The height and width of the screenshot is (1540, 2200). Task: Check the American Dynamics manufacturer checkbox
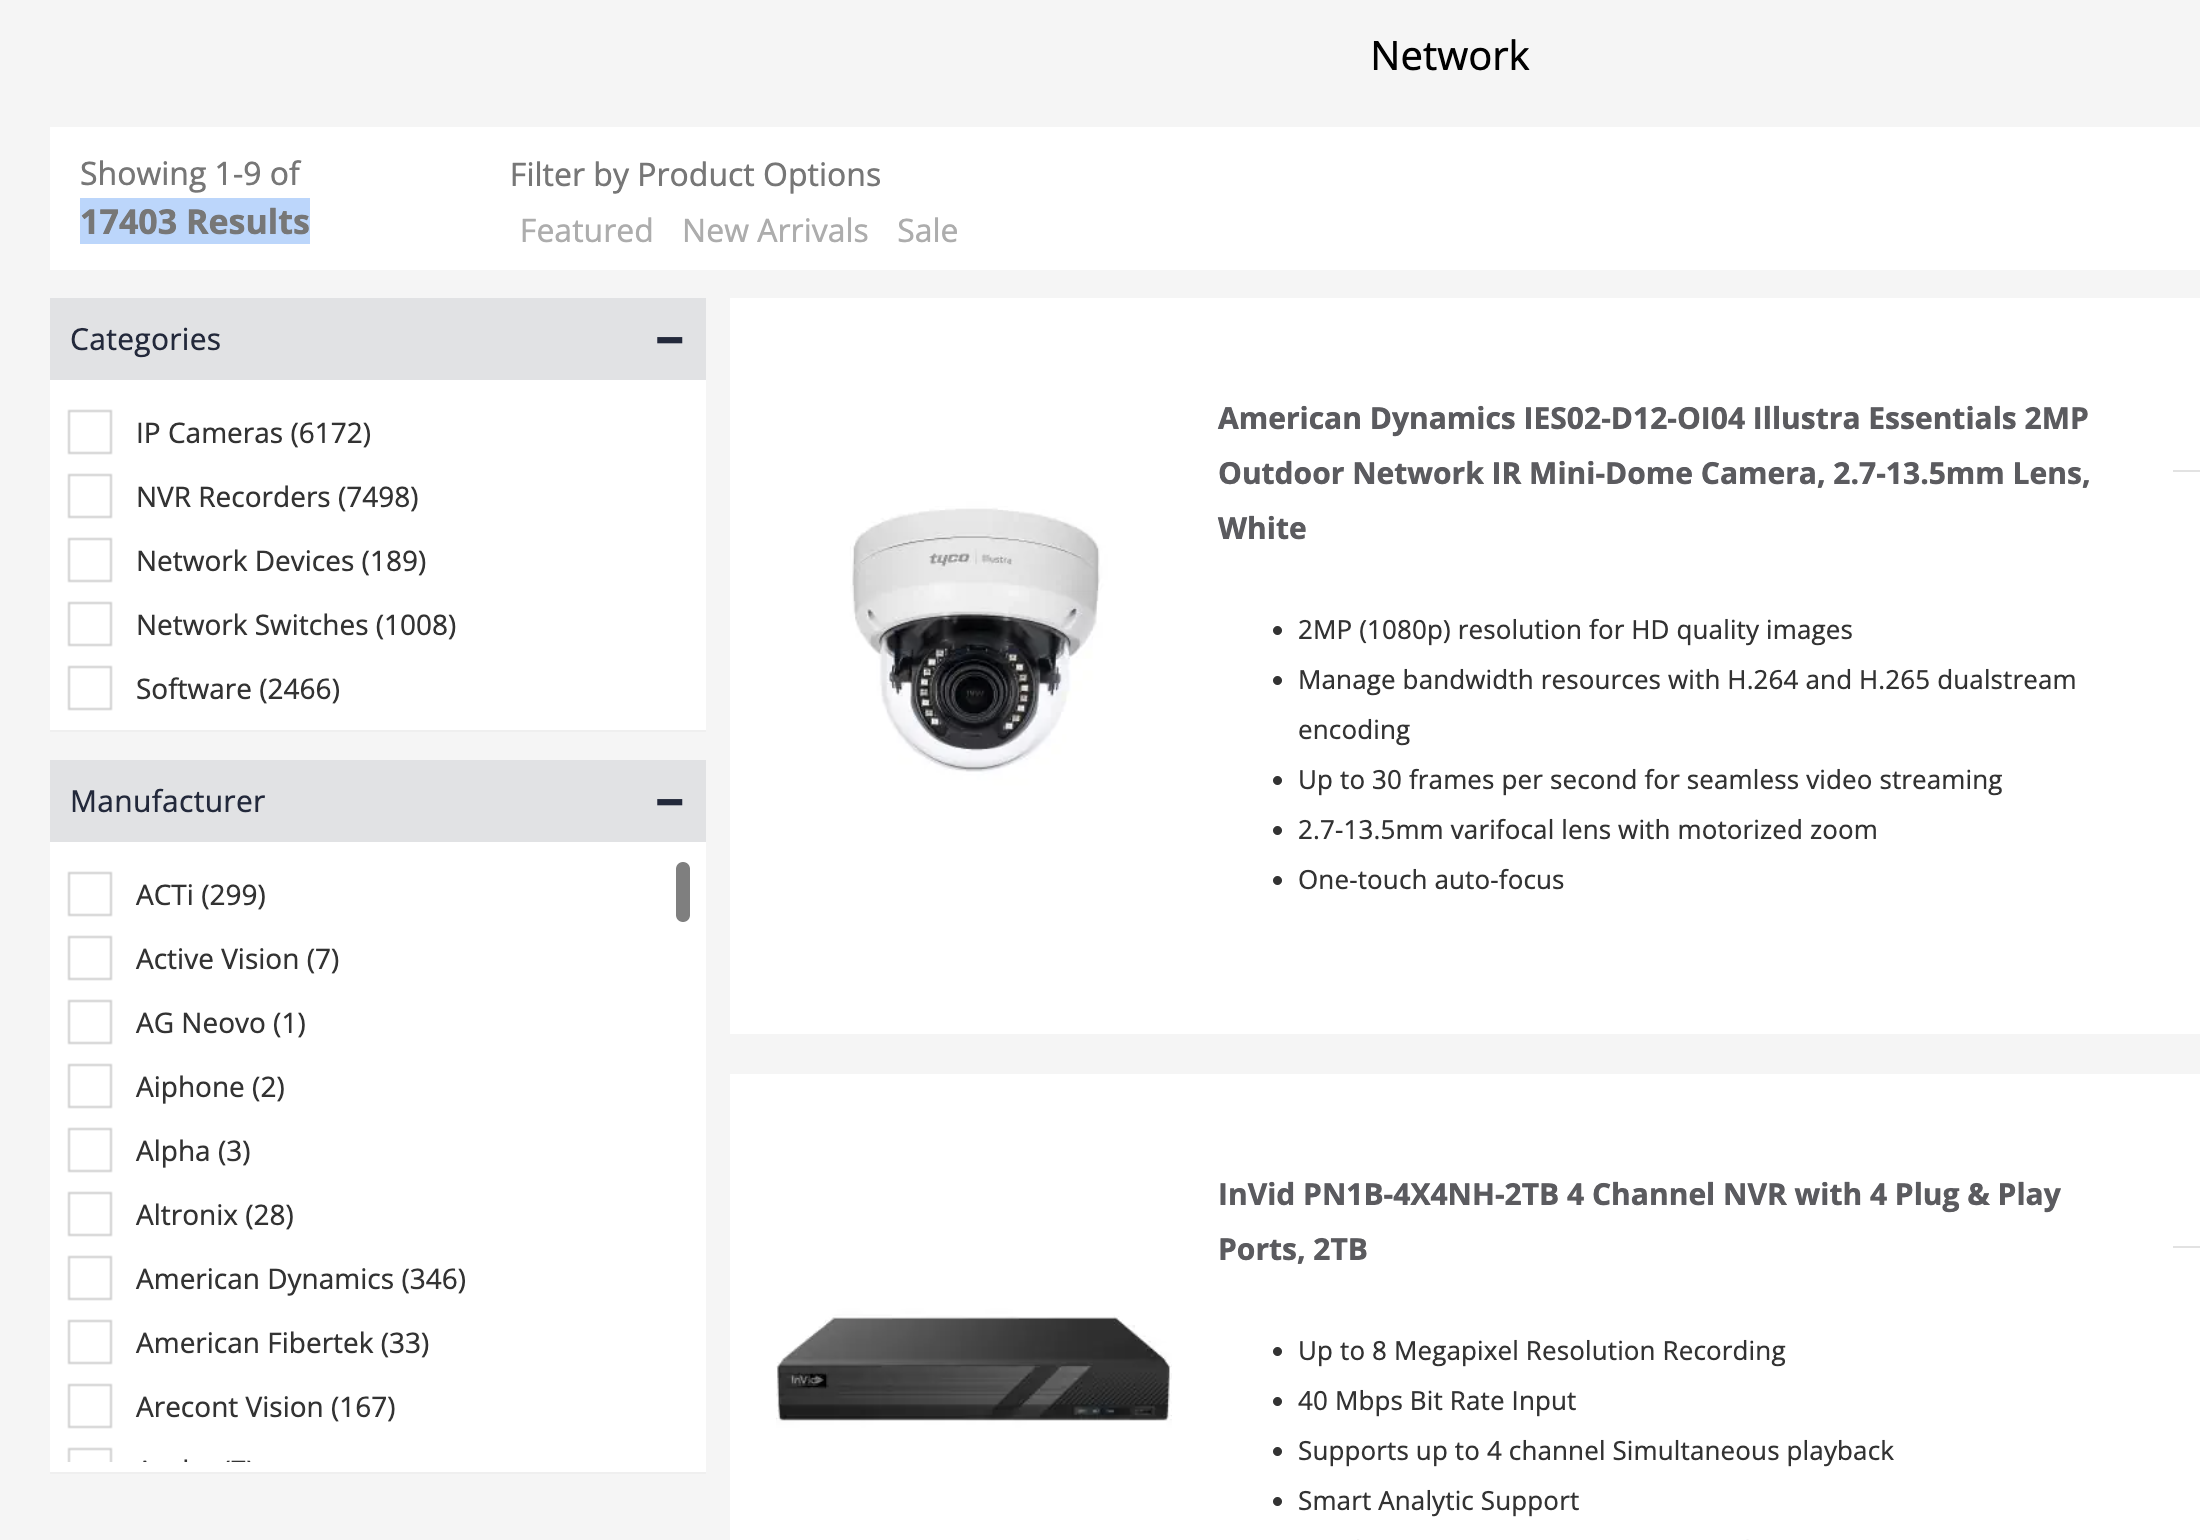tap(90, 1278)
